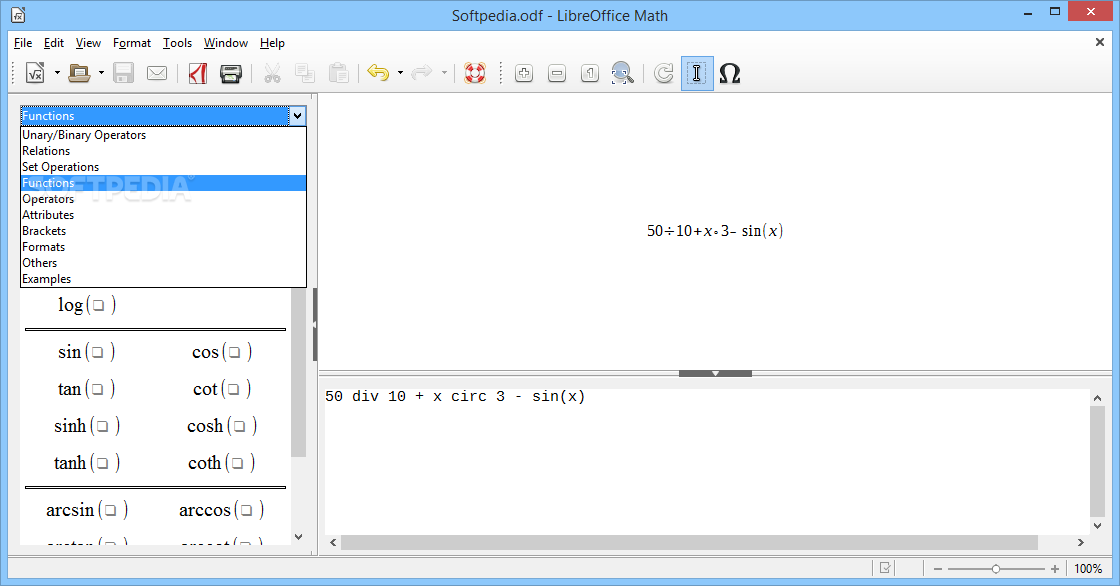Click the New formula document icon
The height and width of the screenshot is (586, 1120).
click(35, 73)
